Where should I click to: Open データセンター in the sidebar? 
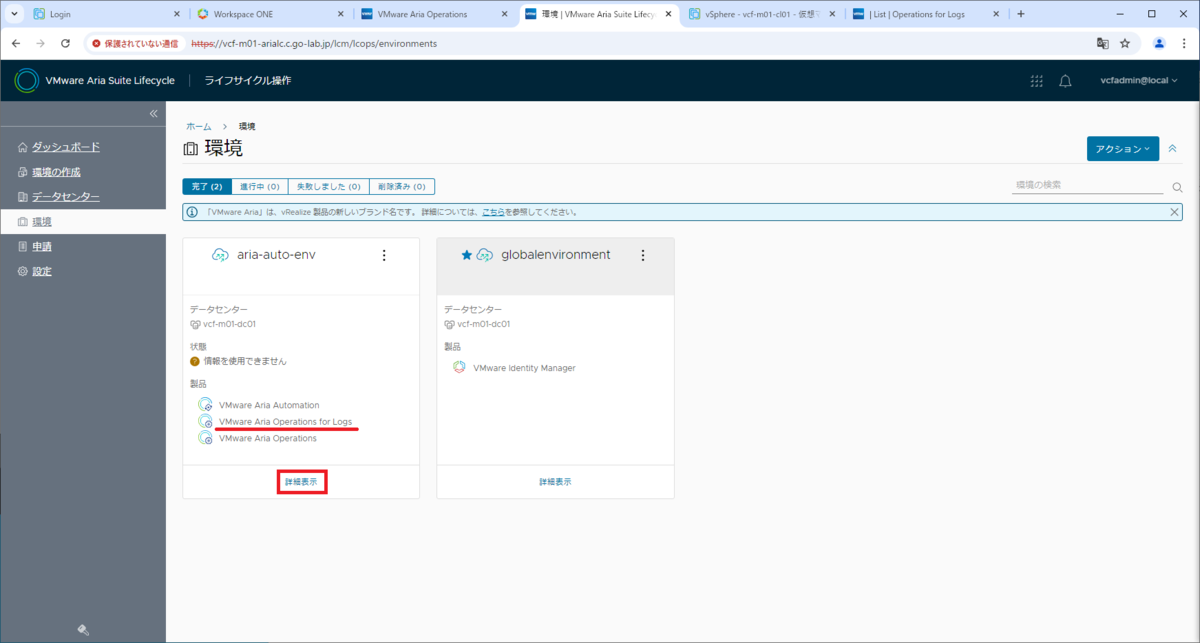tap(66, 197)
